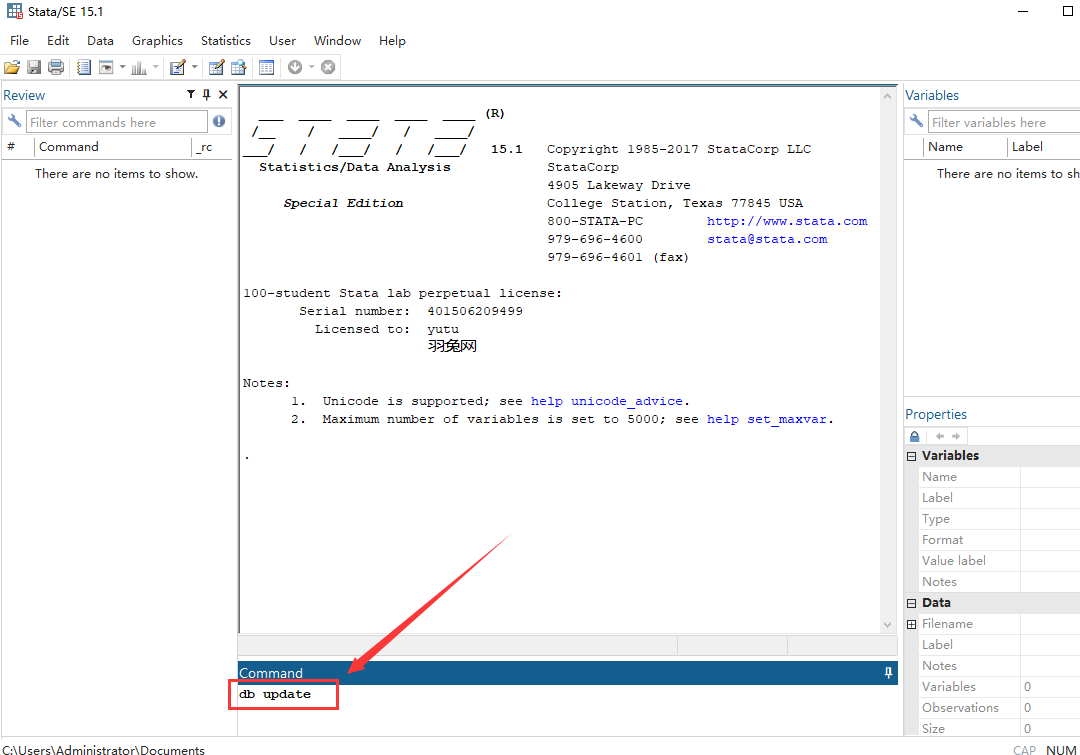Open the Data menu

[100, 41]
